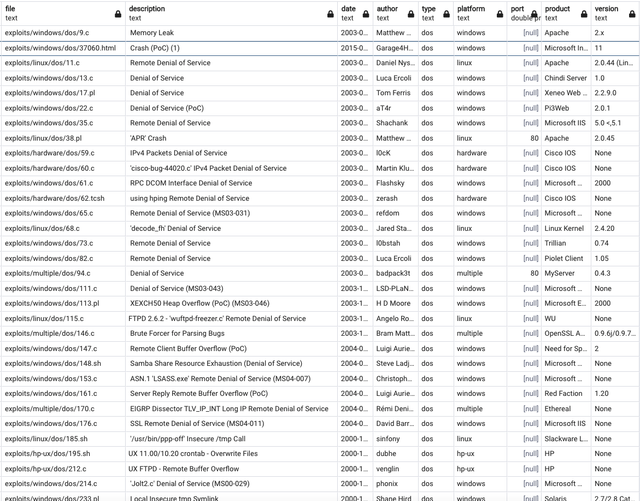The height and width of the screenshot is (501, 640).
Task: Click author cell 'Luca Ercoli' for Chindi Server
Action: tap(396, 78)
